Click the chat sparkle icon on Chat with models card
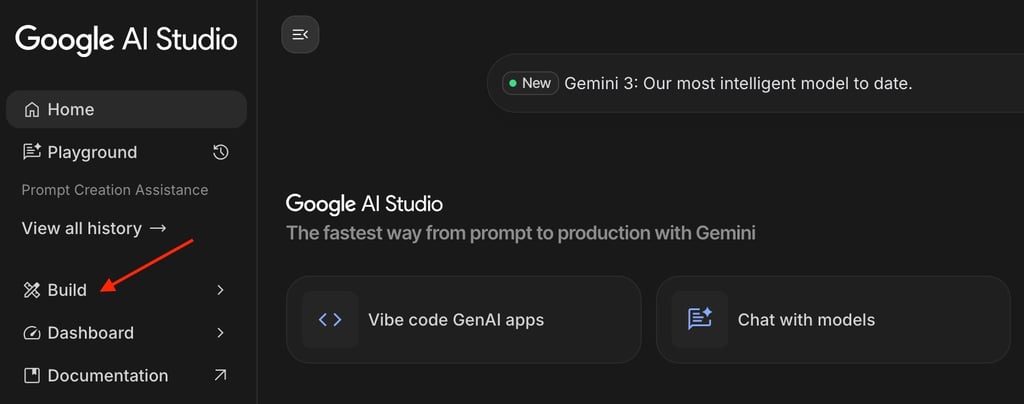Viewport: 1024px width, 404px height. click(x=700, y=320)
